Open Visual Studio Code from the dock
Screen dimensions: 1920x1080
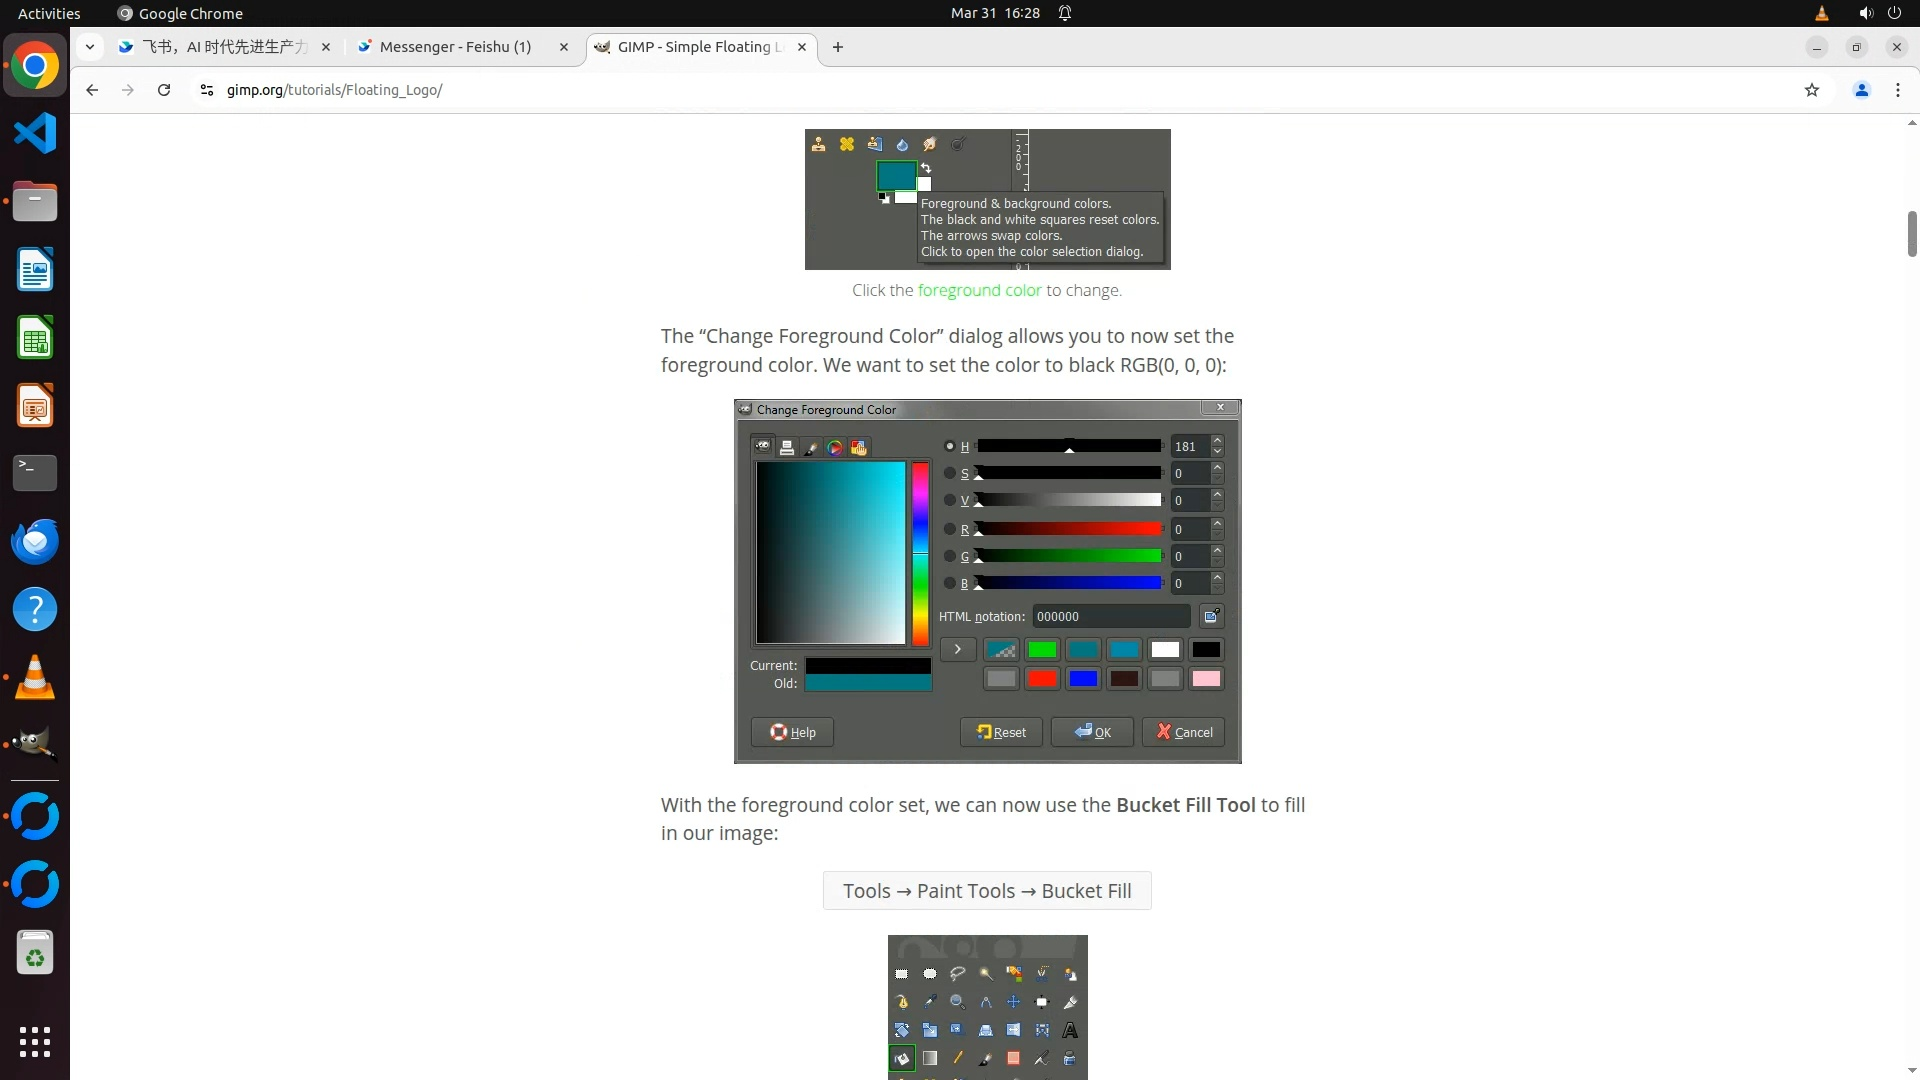click(35, 133)
